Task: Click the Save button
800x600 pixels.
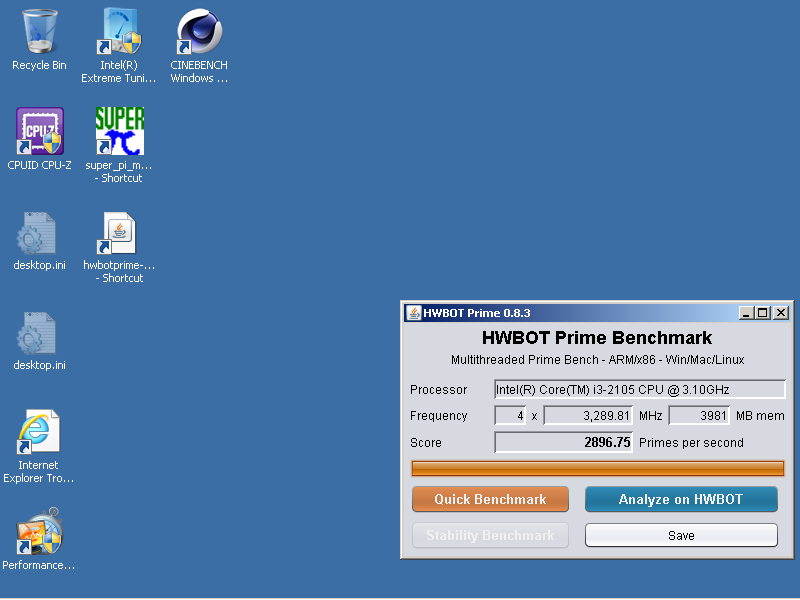Action: [681, 535]
